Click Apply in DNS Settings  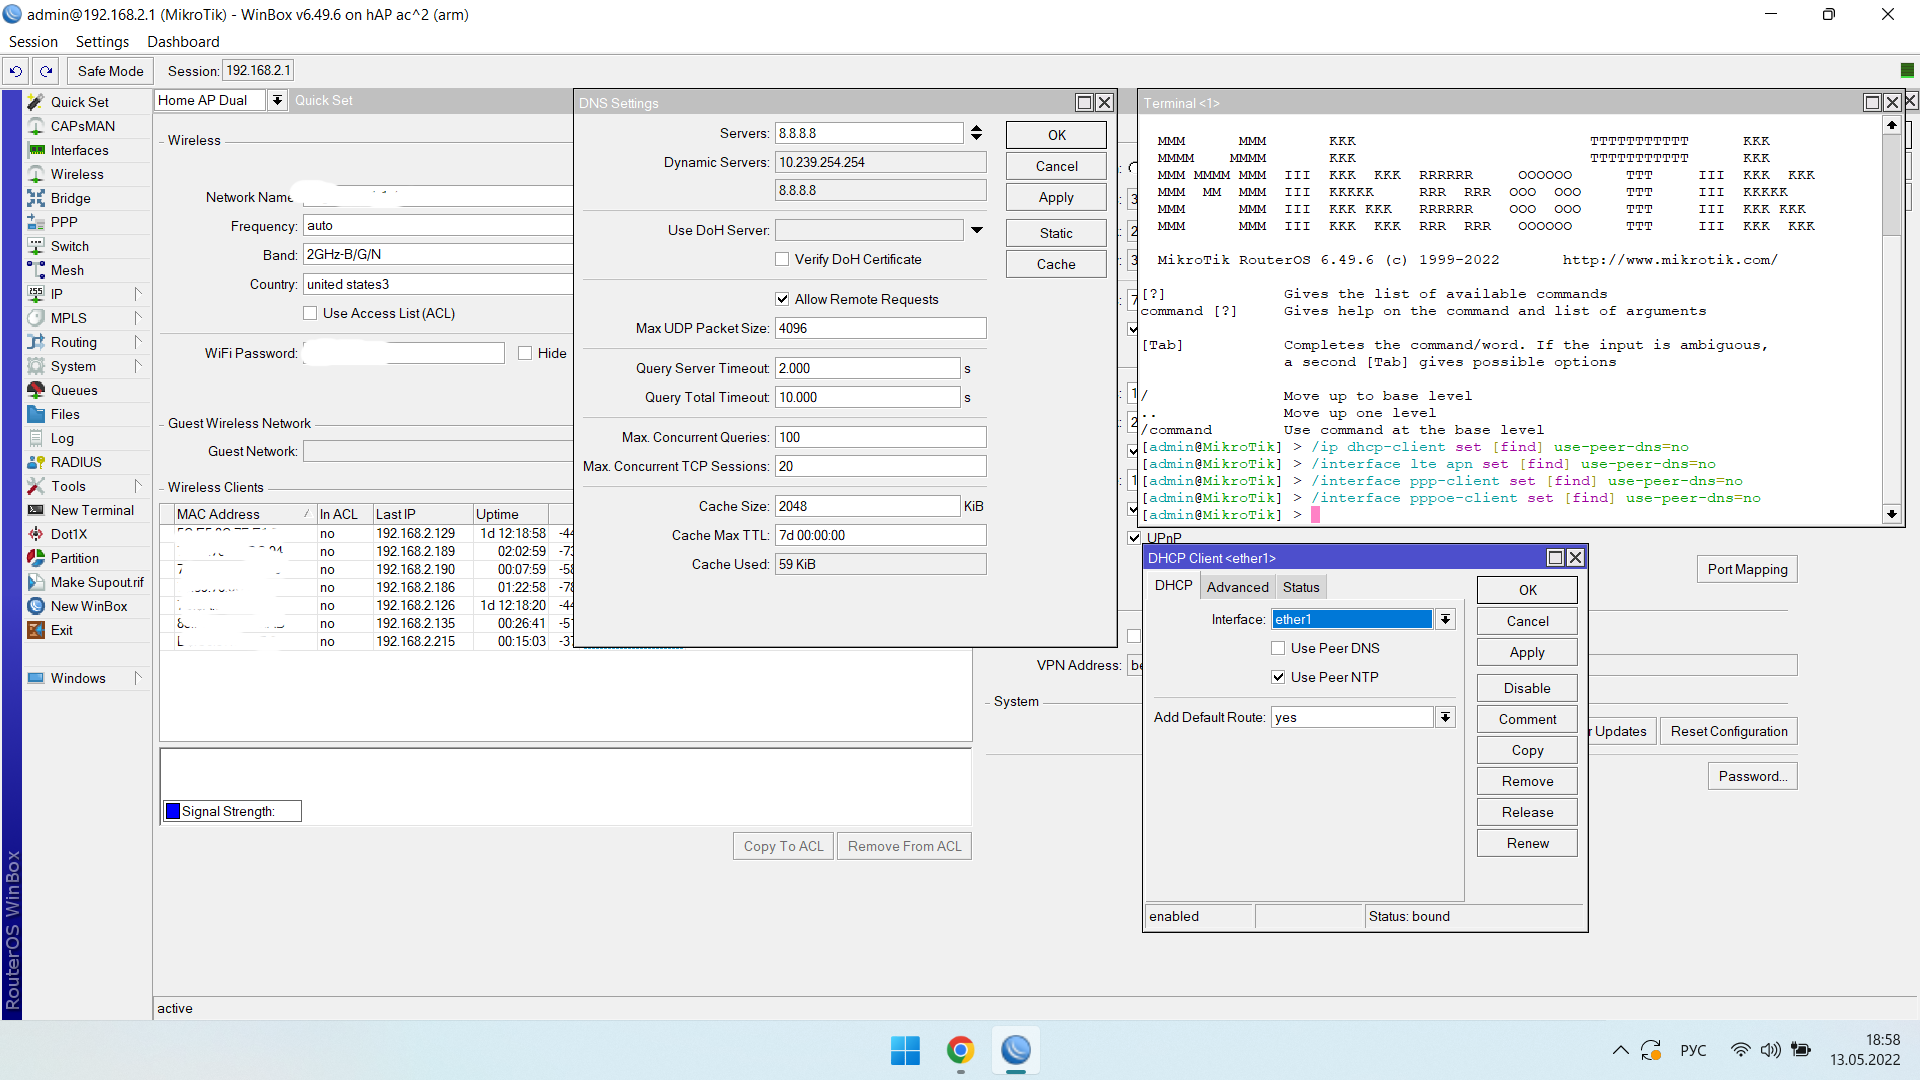[x=1056, y=197]
